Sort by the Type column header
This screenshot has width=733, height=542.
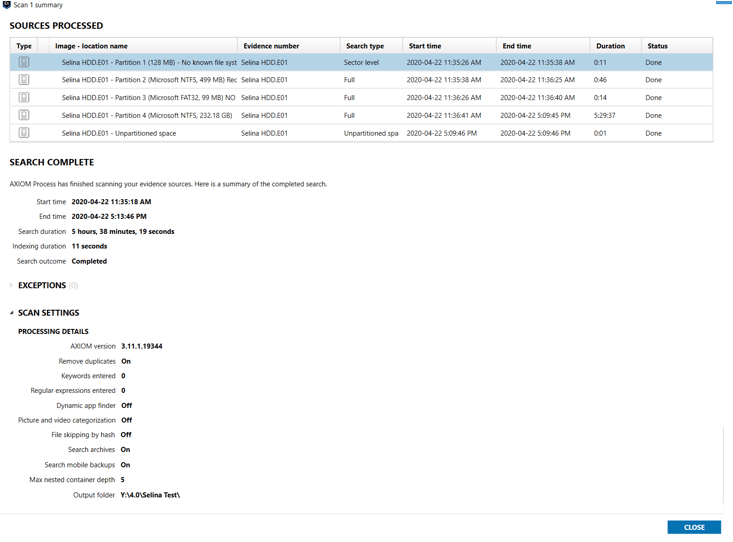coord(24,46)
